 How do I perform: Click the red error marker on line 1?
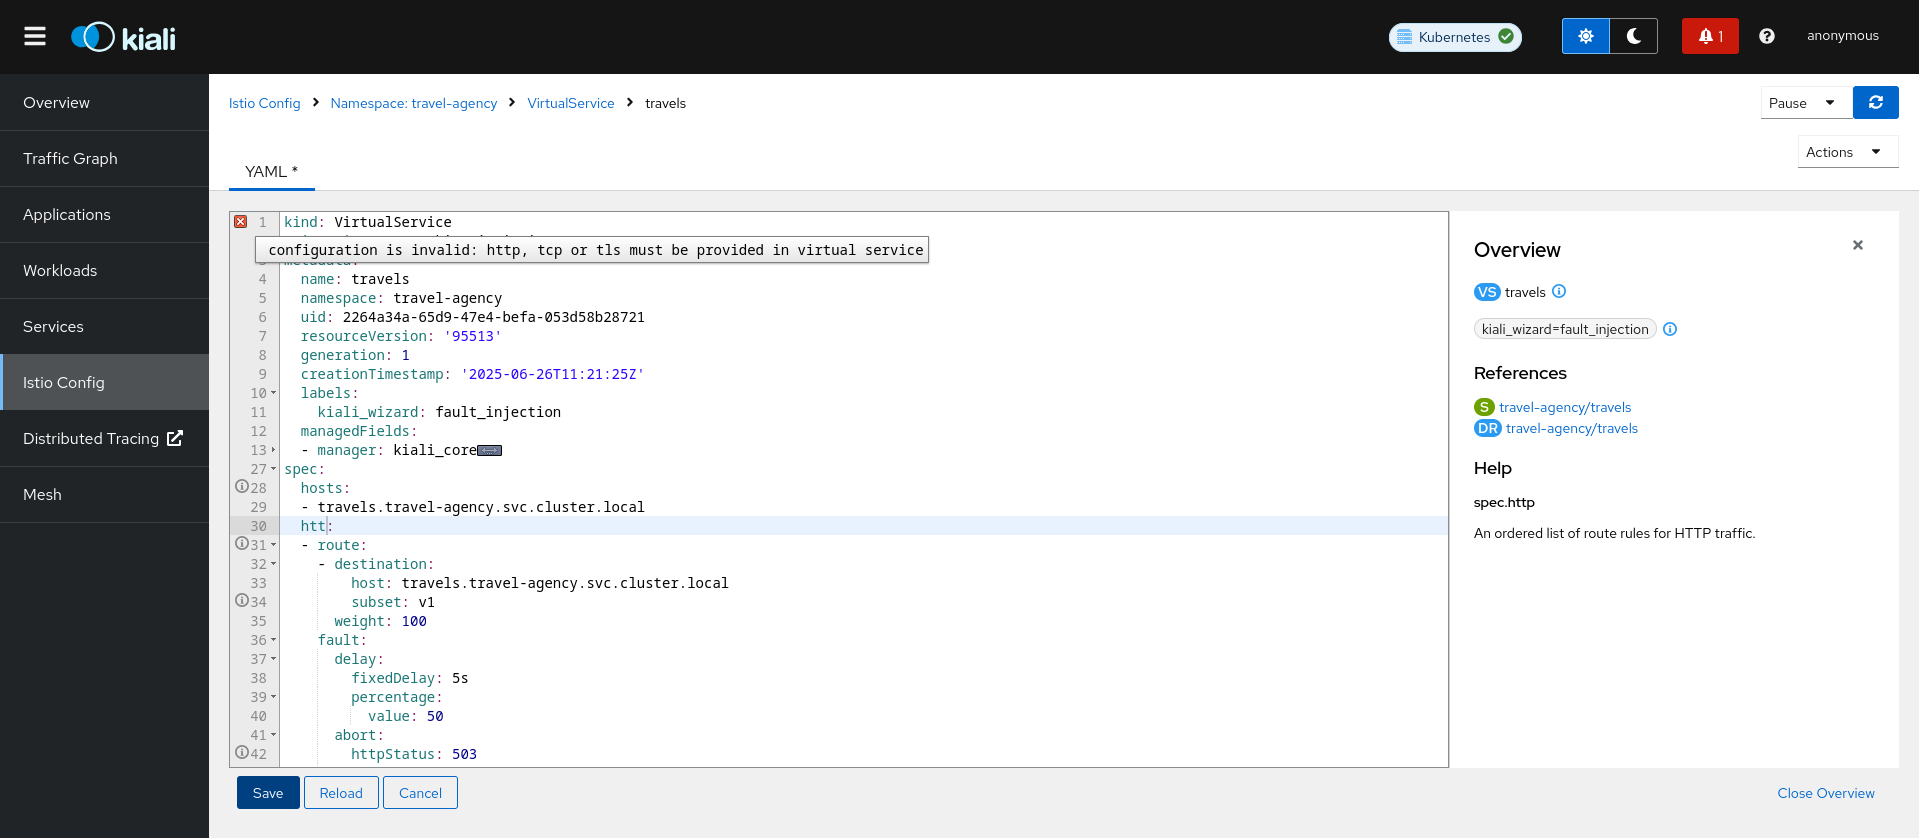pos(241,222)
